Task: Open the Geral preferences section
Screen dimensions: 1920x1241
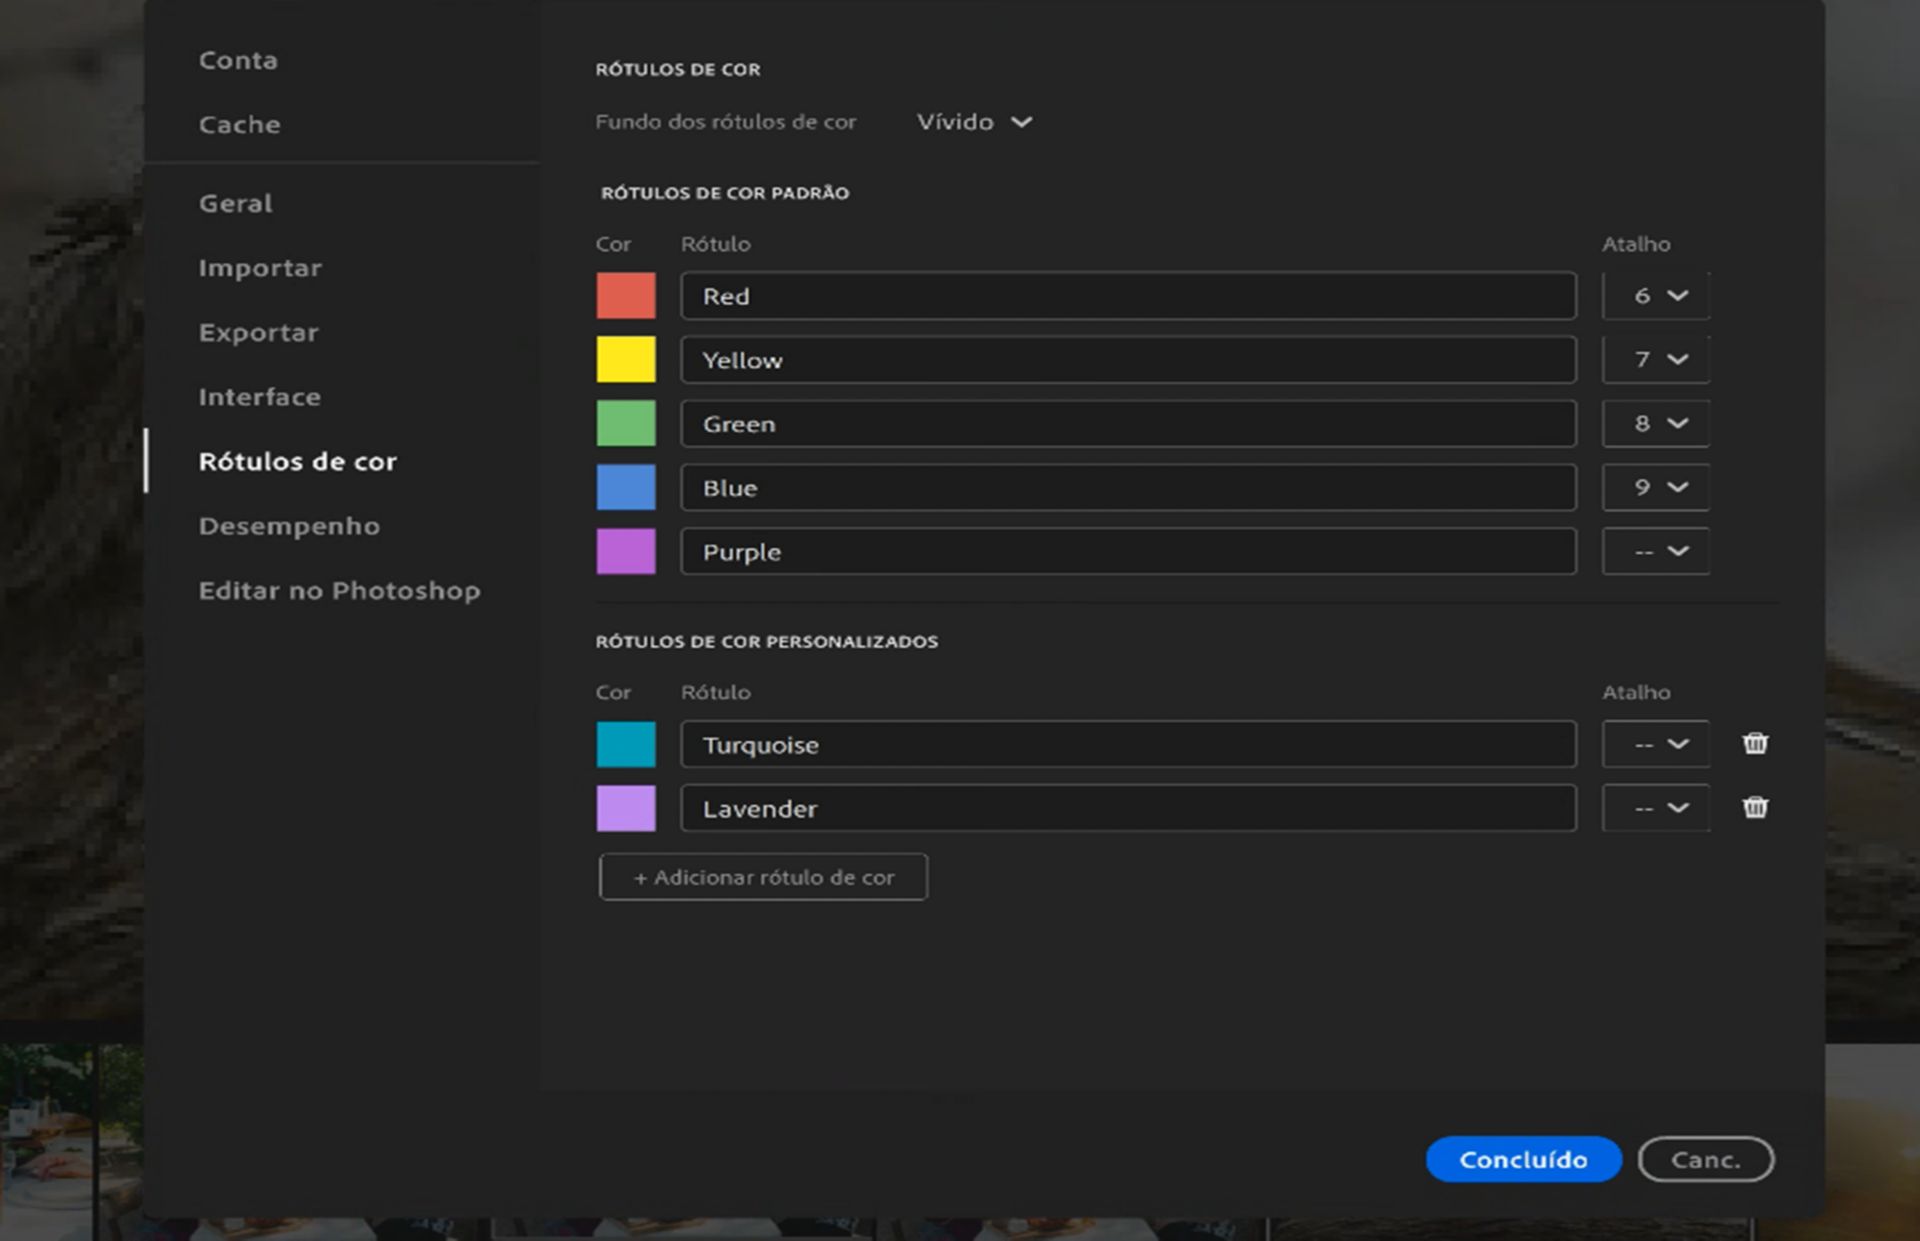Action: [235, 203]
